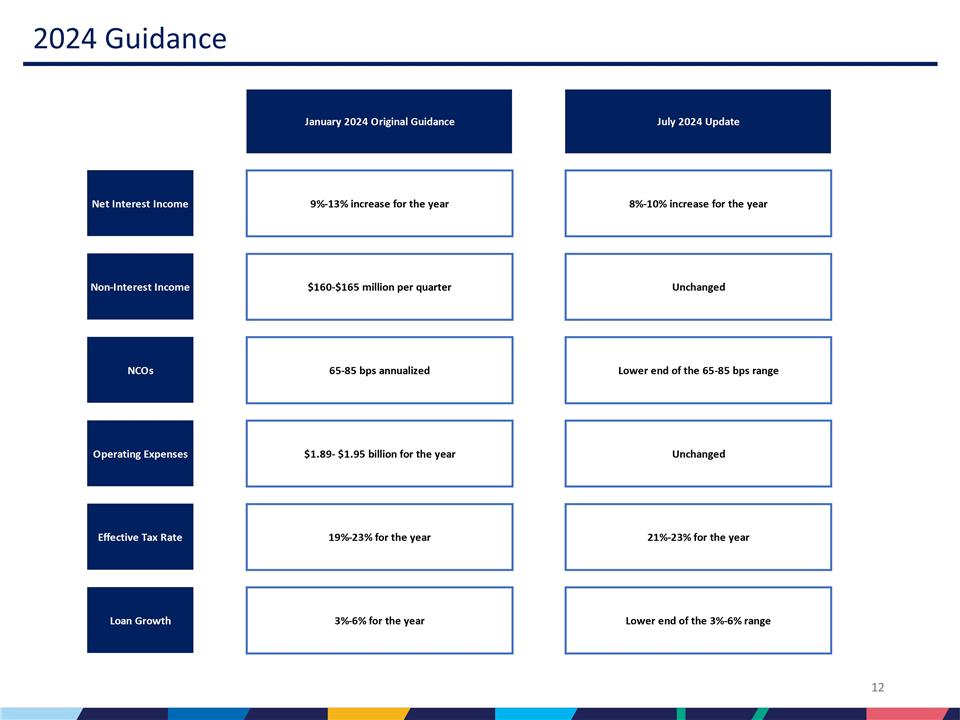Select the 8%-10% increase update cell
The image size is (960, 720).
pos(697,203)
